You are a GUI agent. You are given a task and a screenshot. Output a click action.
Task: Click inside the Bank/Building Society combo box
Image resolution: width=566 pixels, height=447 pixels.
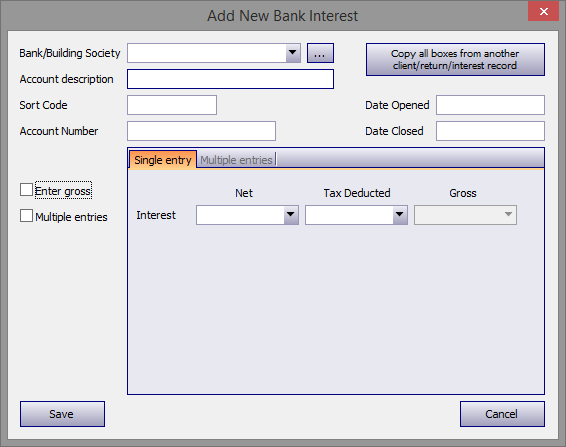(207, 53)
